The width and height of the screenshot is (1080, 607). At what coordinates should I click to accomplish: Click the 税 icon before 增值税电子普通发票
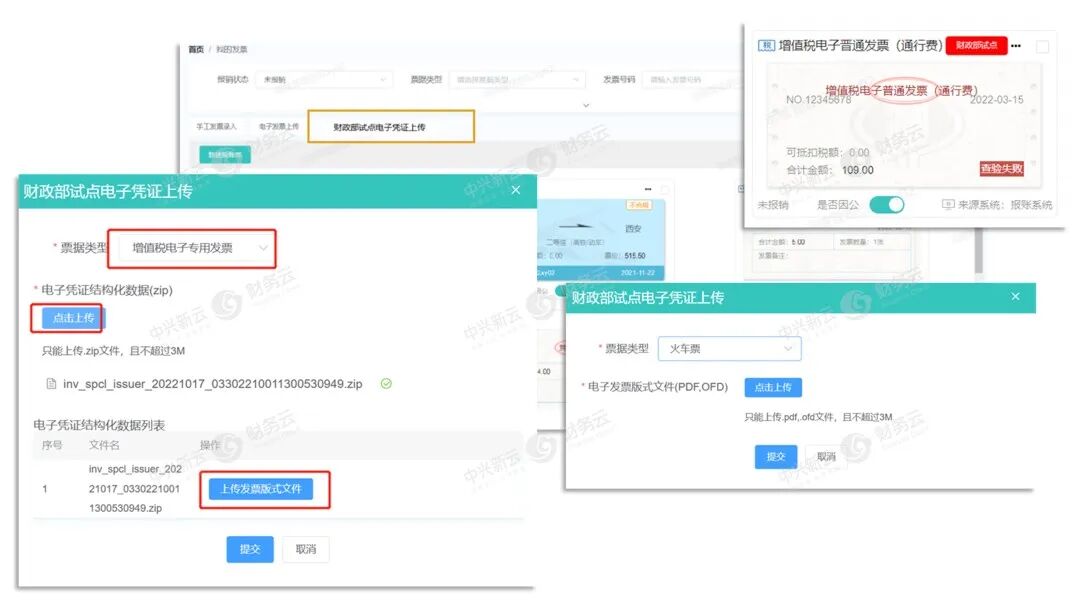tap(767, 45)
